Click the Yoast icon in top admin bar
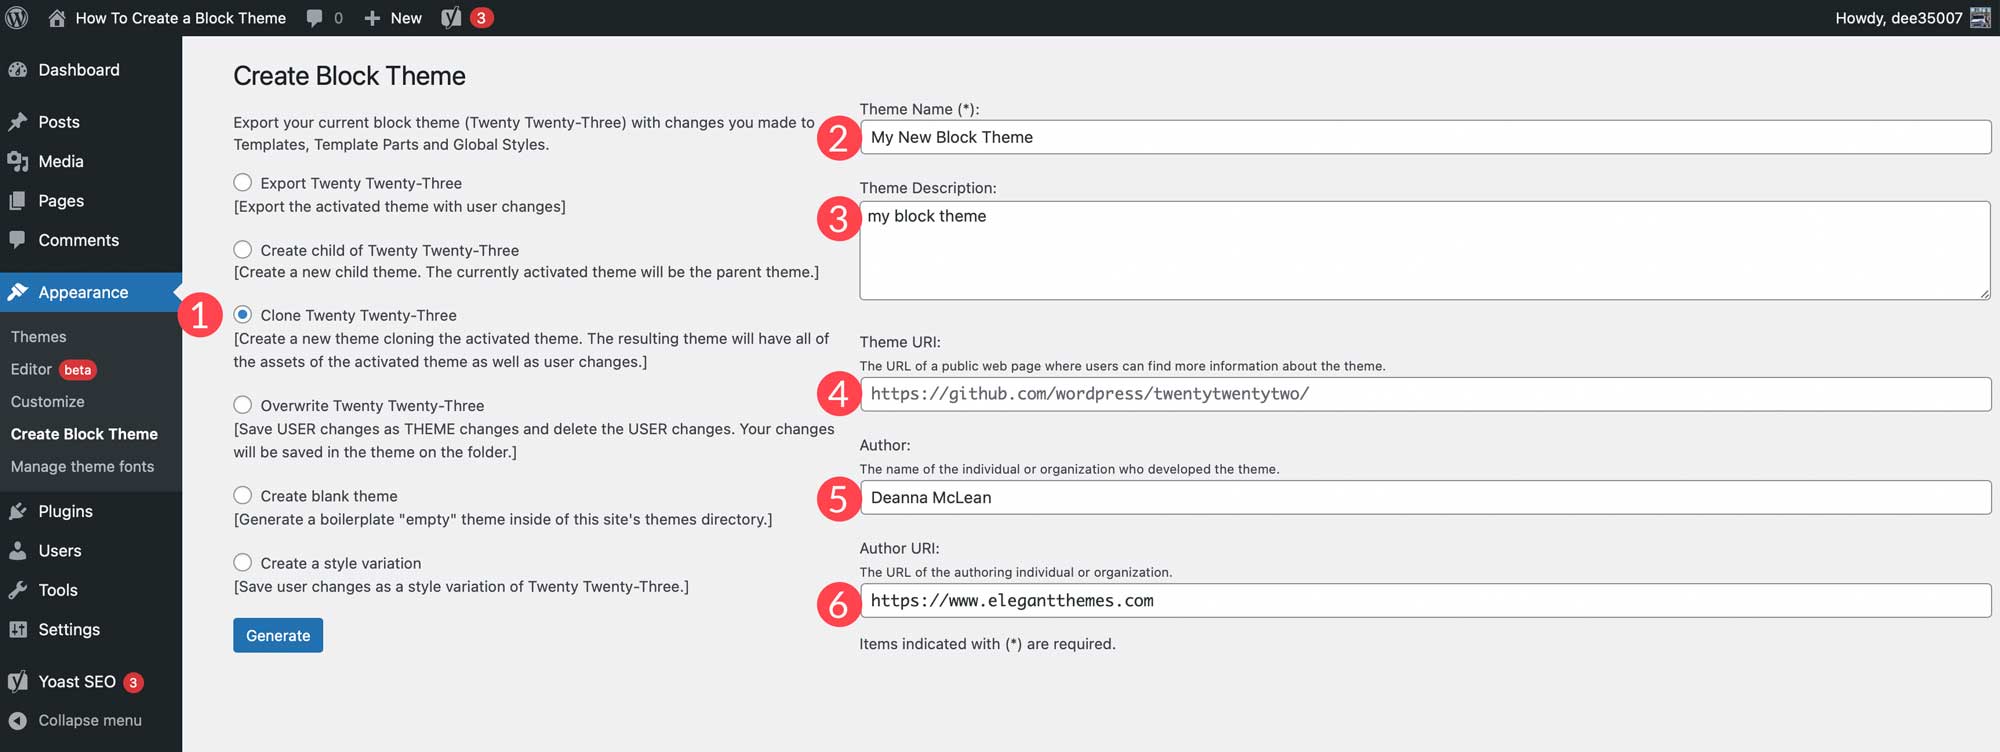 452,18
